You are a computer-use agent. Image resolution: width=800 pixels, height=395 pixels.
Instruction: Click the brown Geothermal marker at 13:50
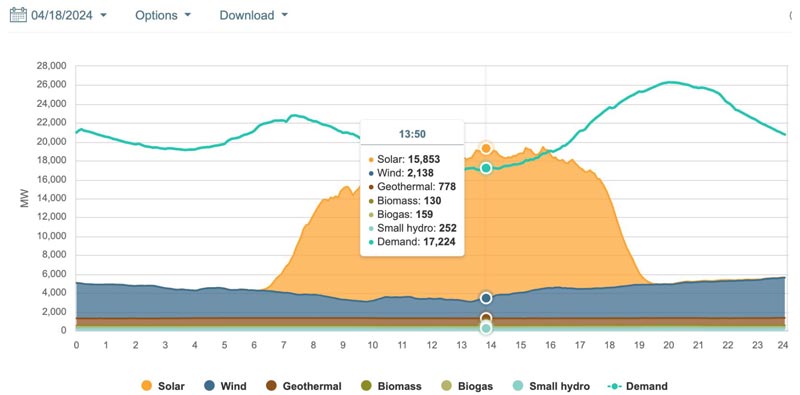click(486, 318)
